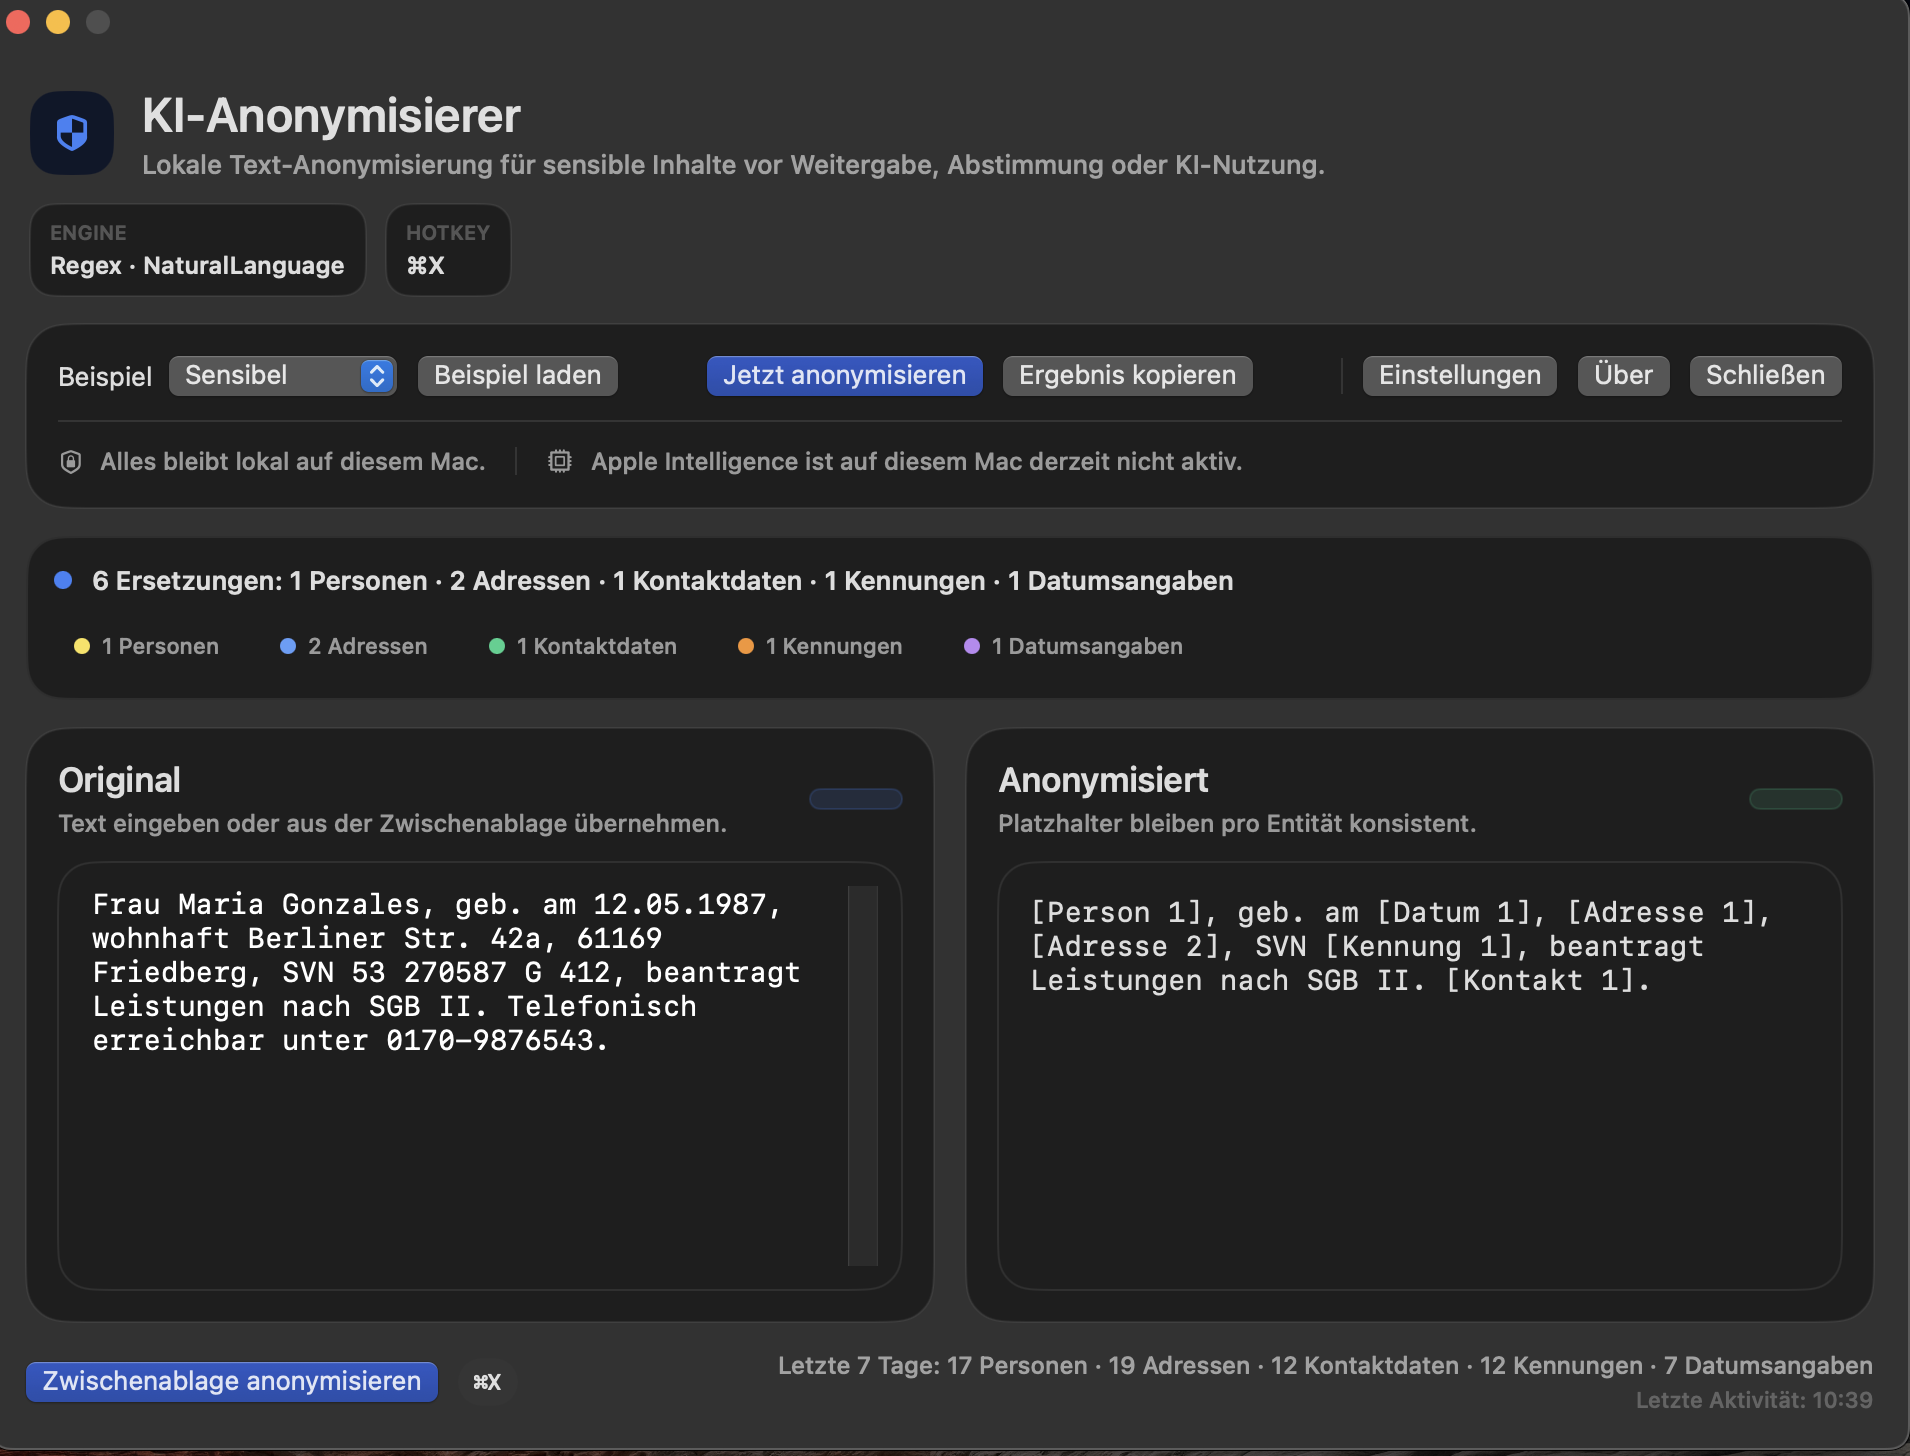This screenshot has width=1910, height=1456.
Task: Start anonymization with Jetzt anonymisieren
Action: (844, 376)
